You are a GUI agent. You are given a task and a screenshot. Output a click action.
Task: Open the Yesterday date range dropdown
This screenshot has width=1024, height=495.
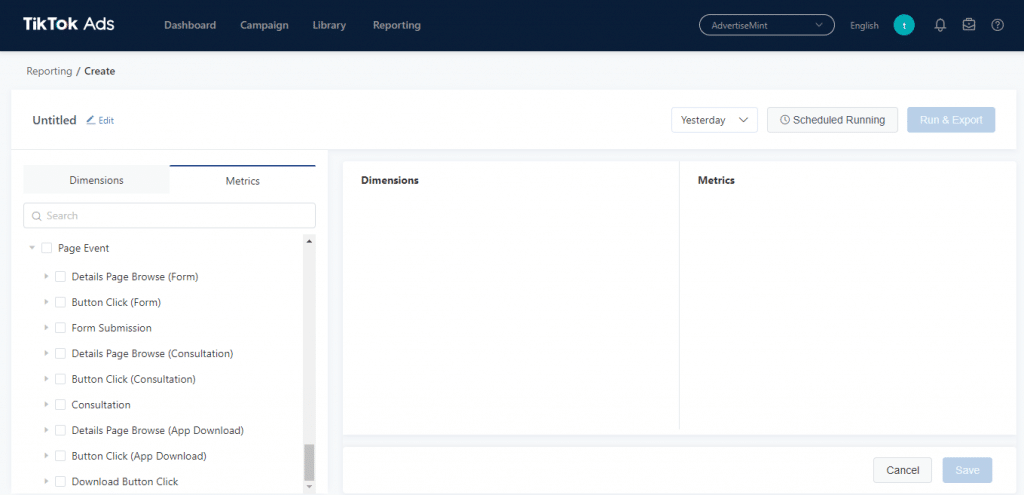(714, 120)
